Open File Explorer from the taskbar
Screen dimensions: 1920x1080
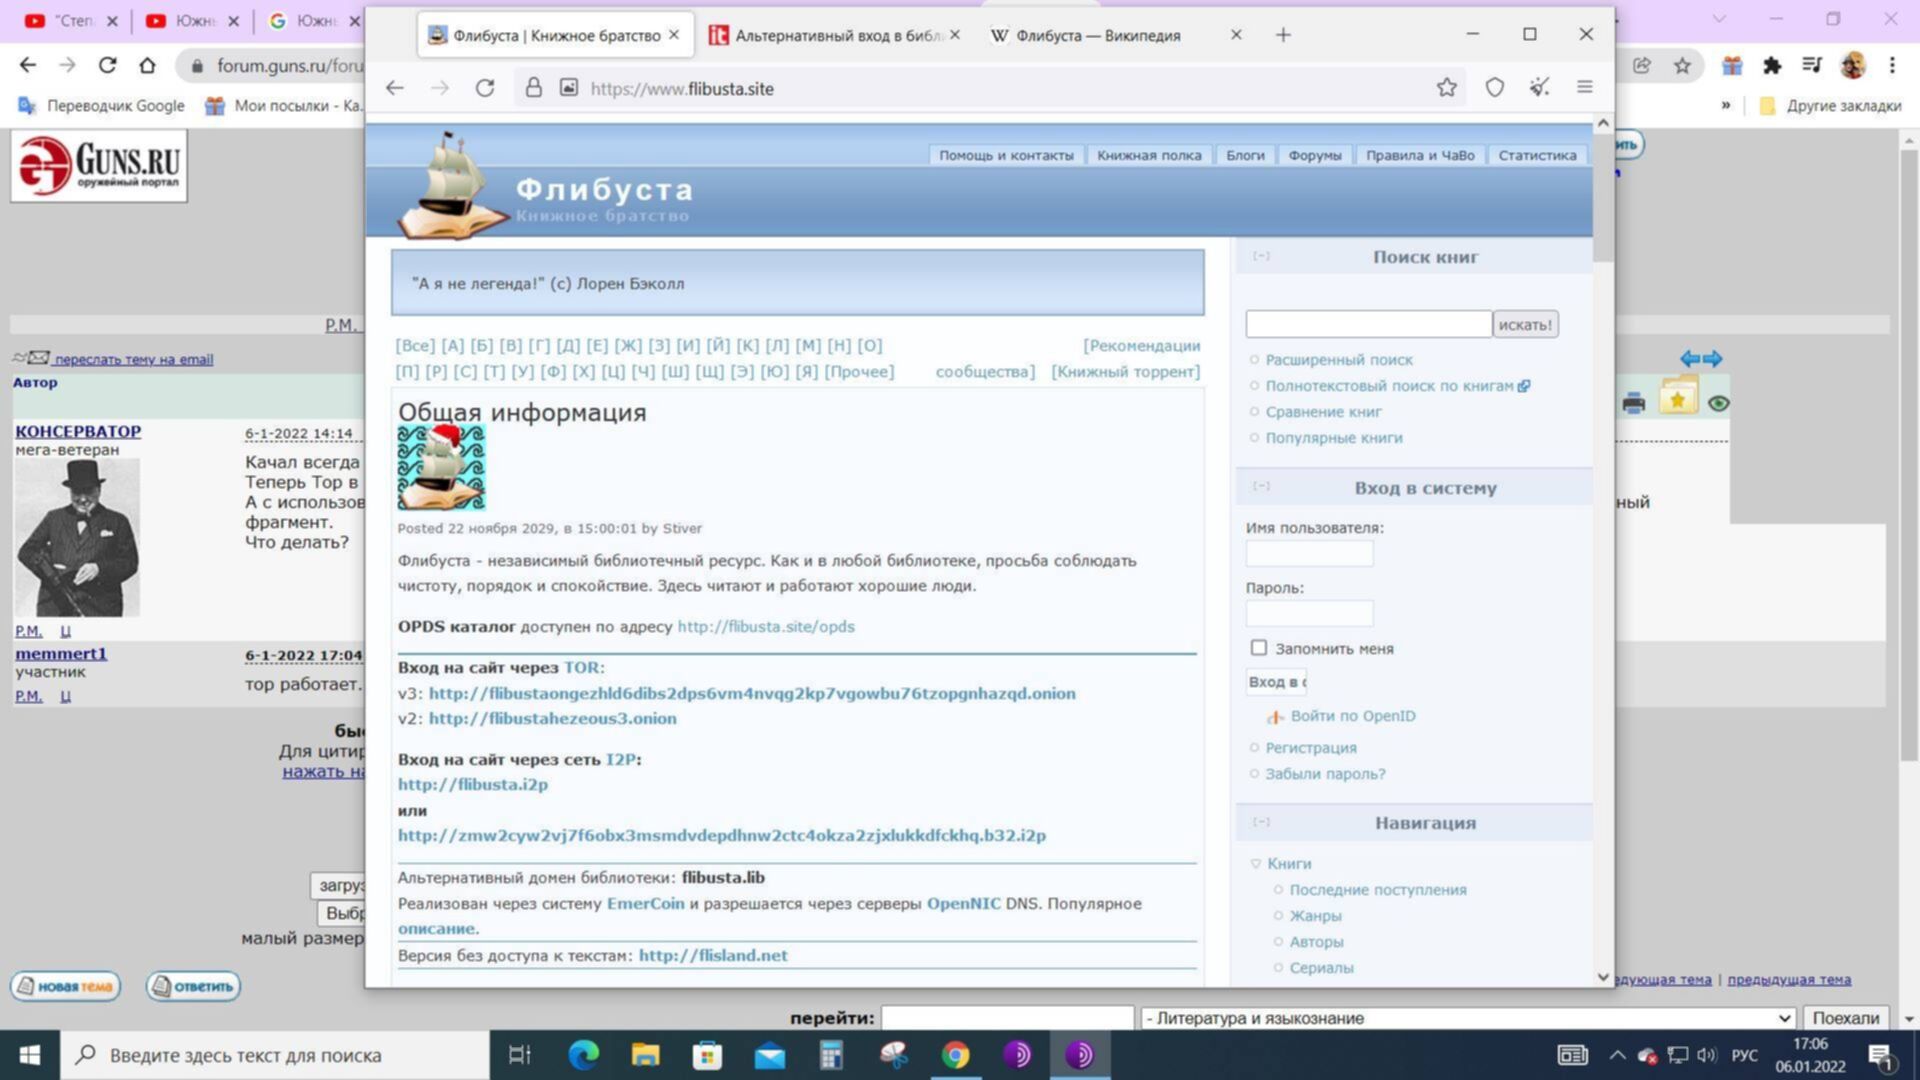645,1055
